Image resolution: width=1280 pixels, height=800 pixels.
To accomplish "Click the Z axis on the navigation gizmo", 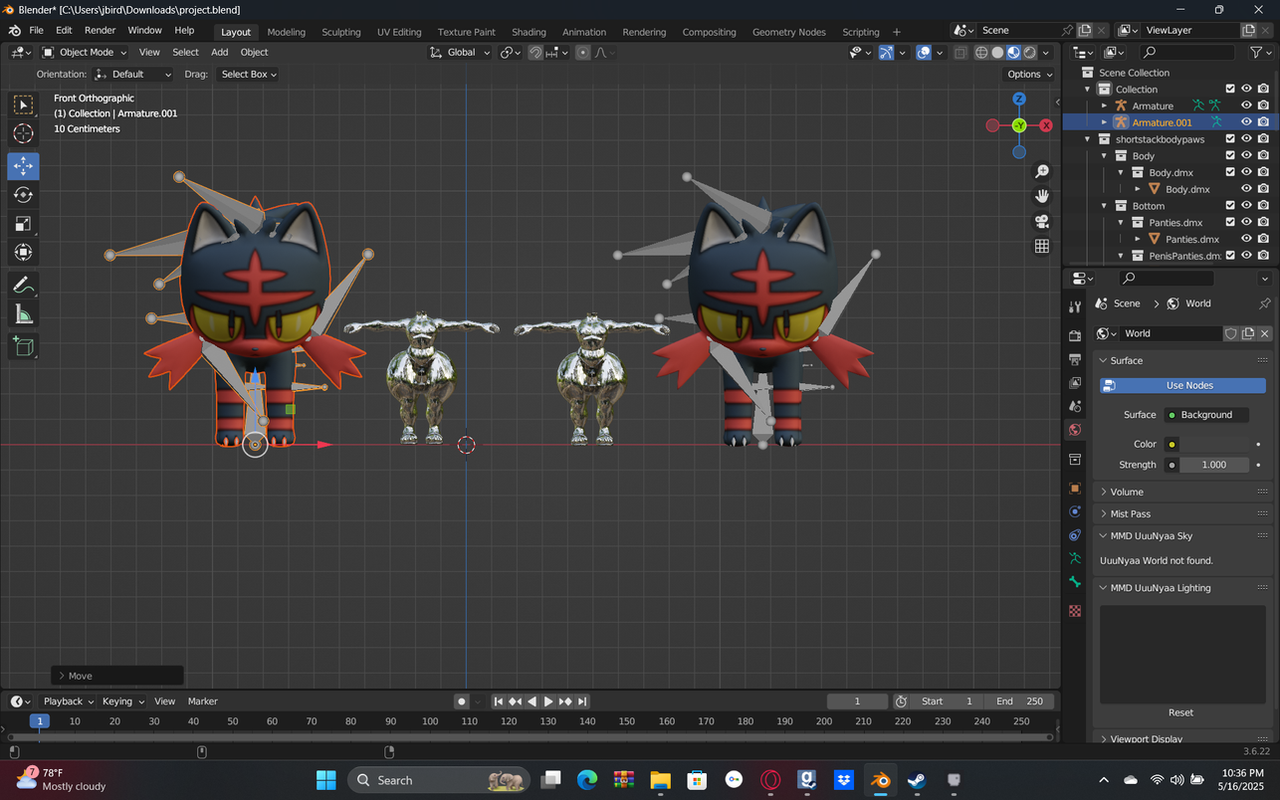I will [1019, 99].
